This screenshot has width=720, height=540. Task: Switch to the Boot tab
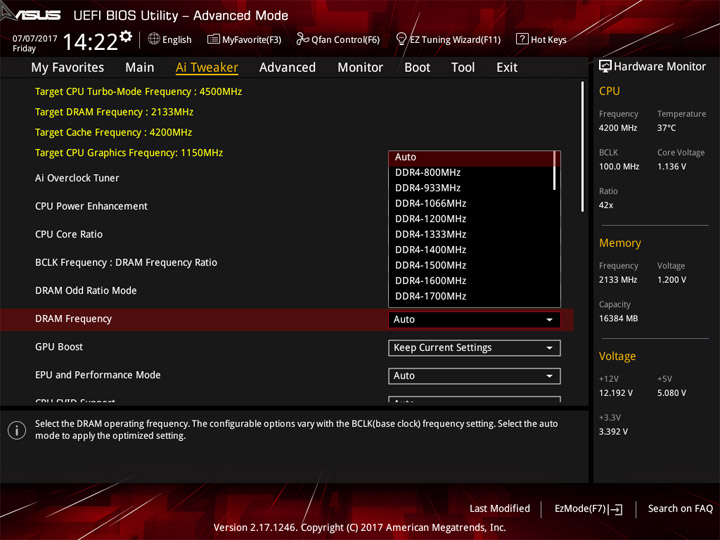coord(417,68)
